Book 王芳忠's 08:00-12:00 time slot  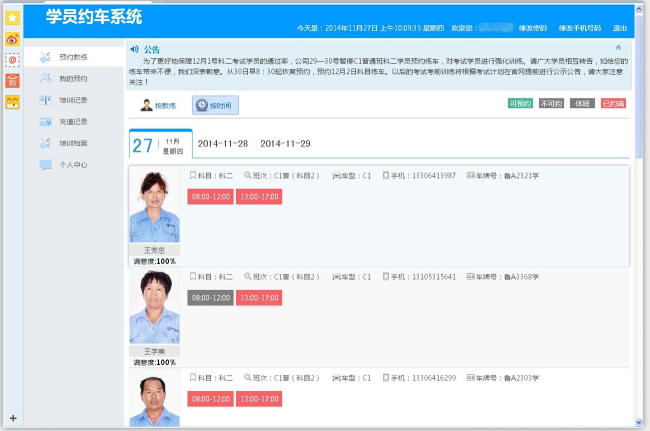pos(210,197)
